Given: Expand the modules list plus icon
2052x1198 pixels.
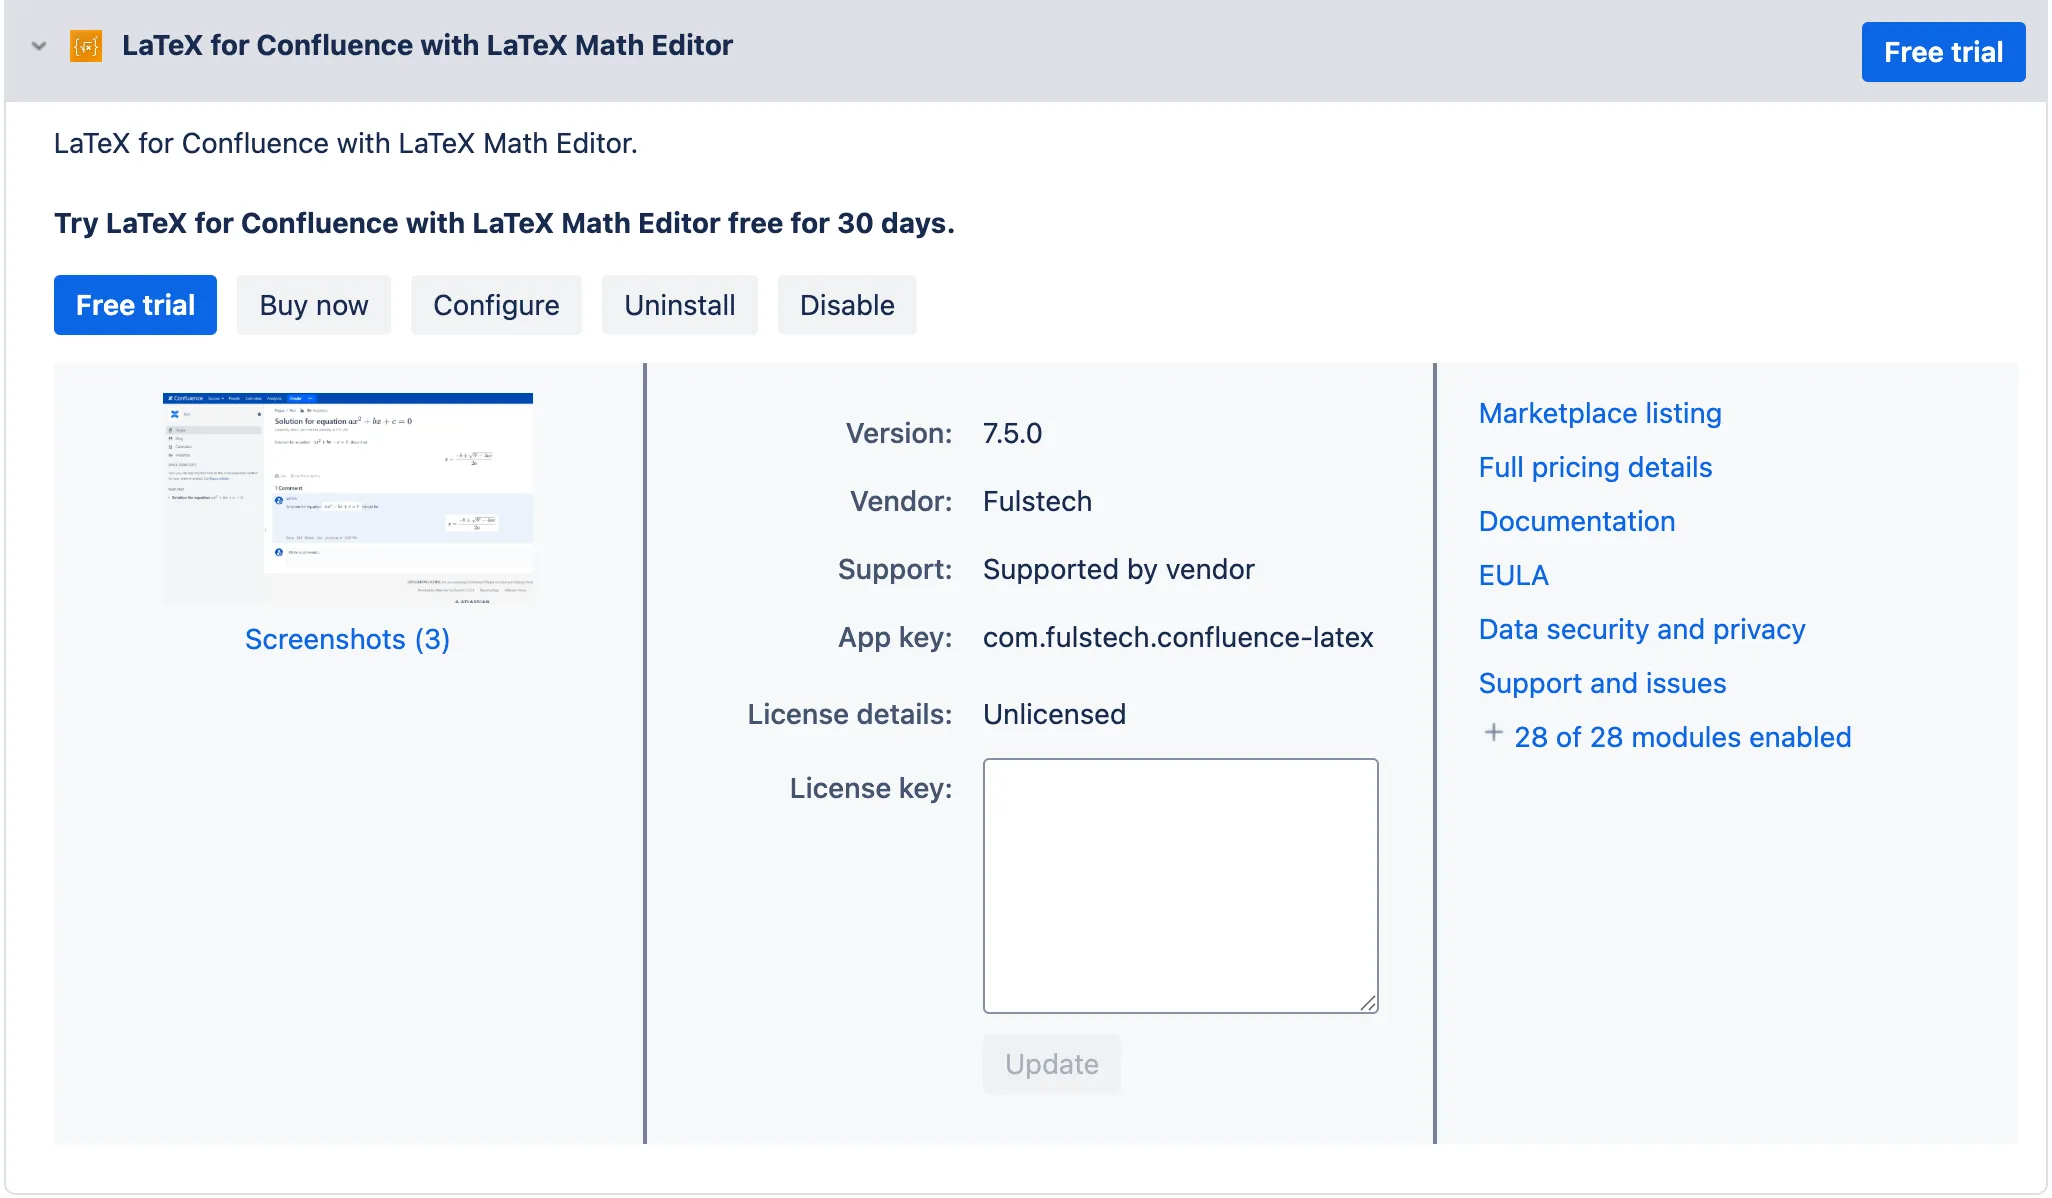Looking at the screenshot, I should pos(1493,733).
